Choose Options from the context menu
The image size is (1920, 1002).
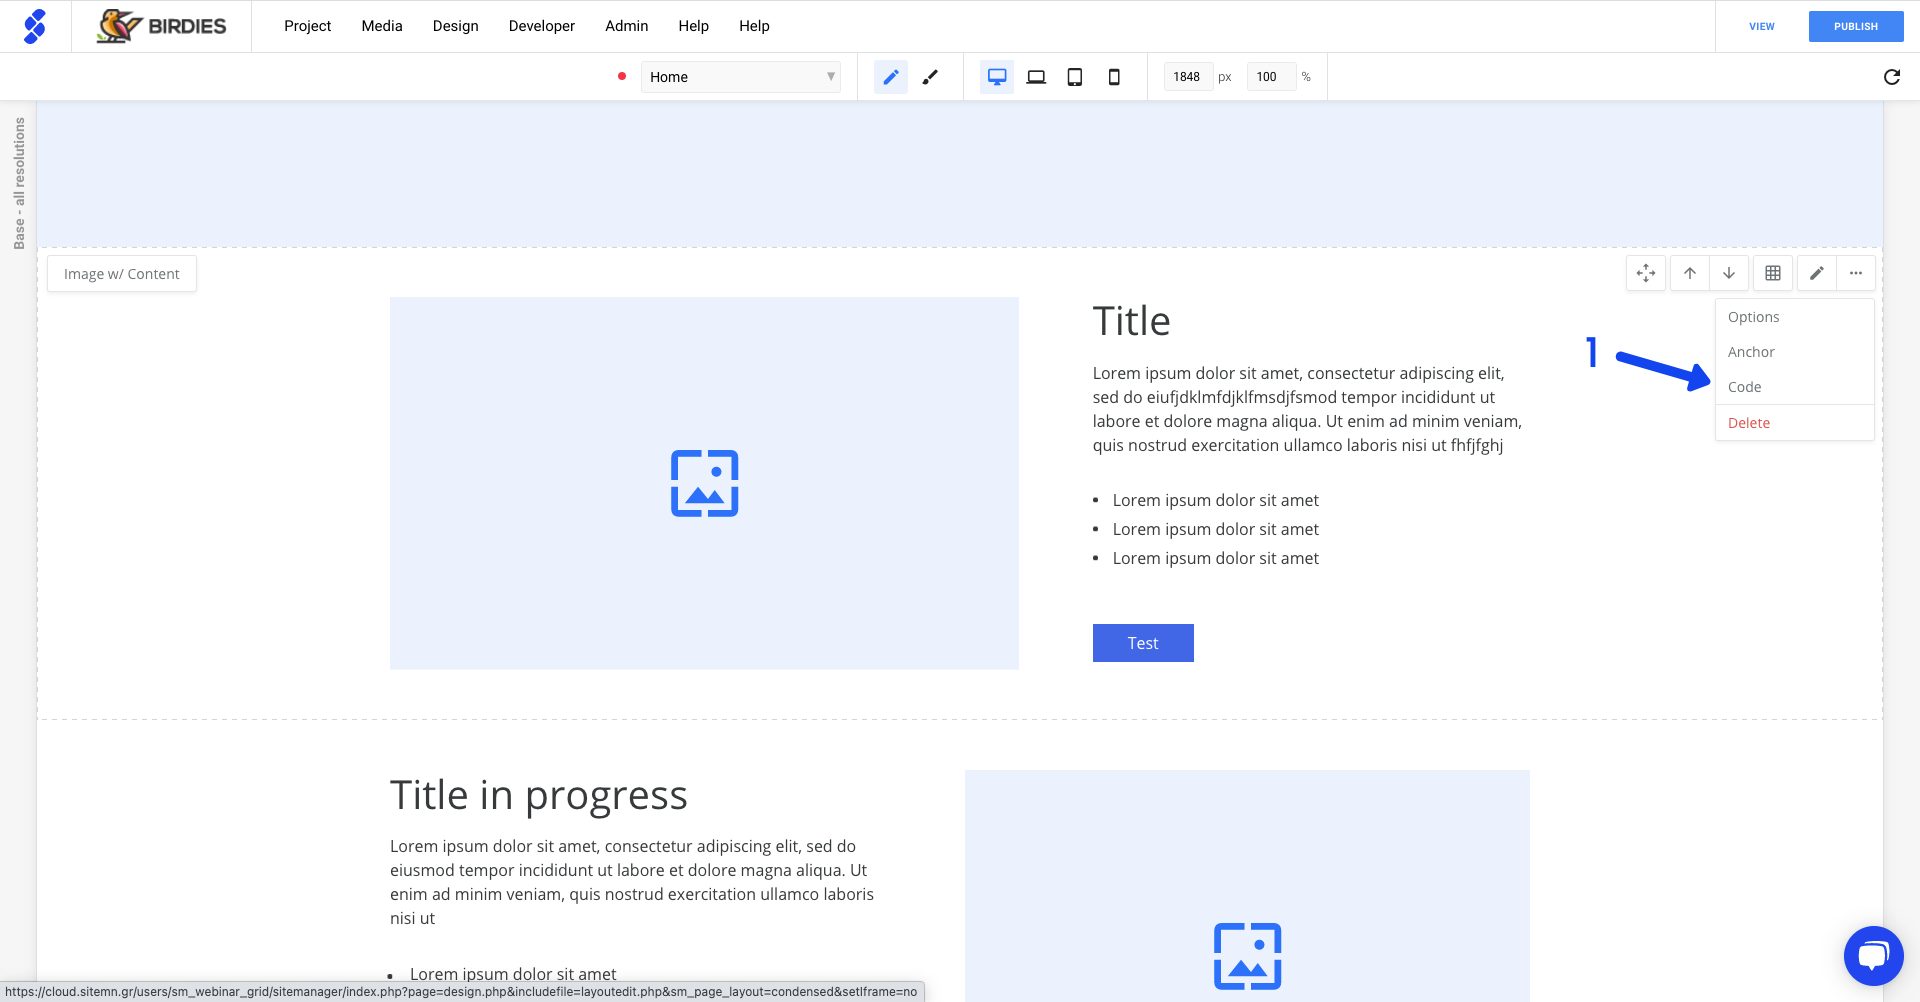[1795, 317]
